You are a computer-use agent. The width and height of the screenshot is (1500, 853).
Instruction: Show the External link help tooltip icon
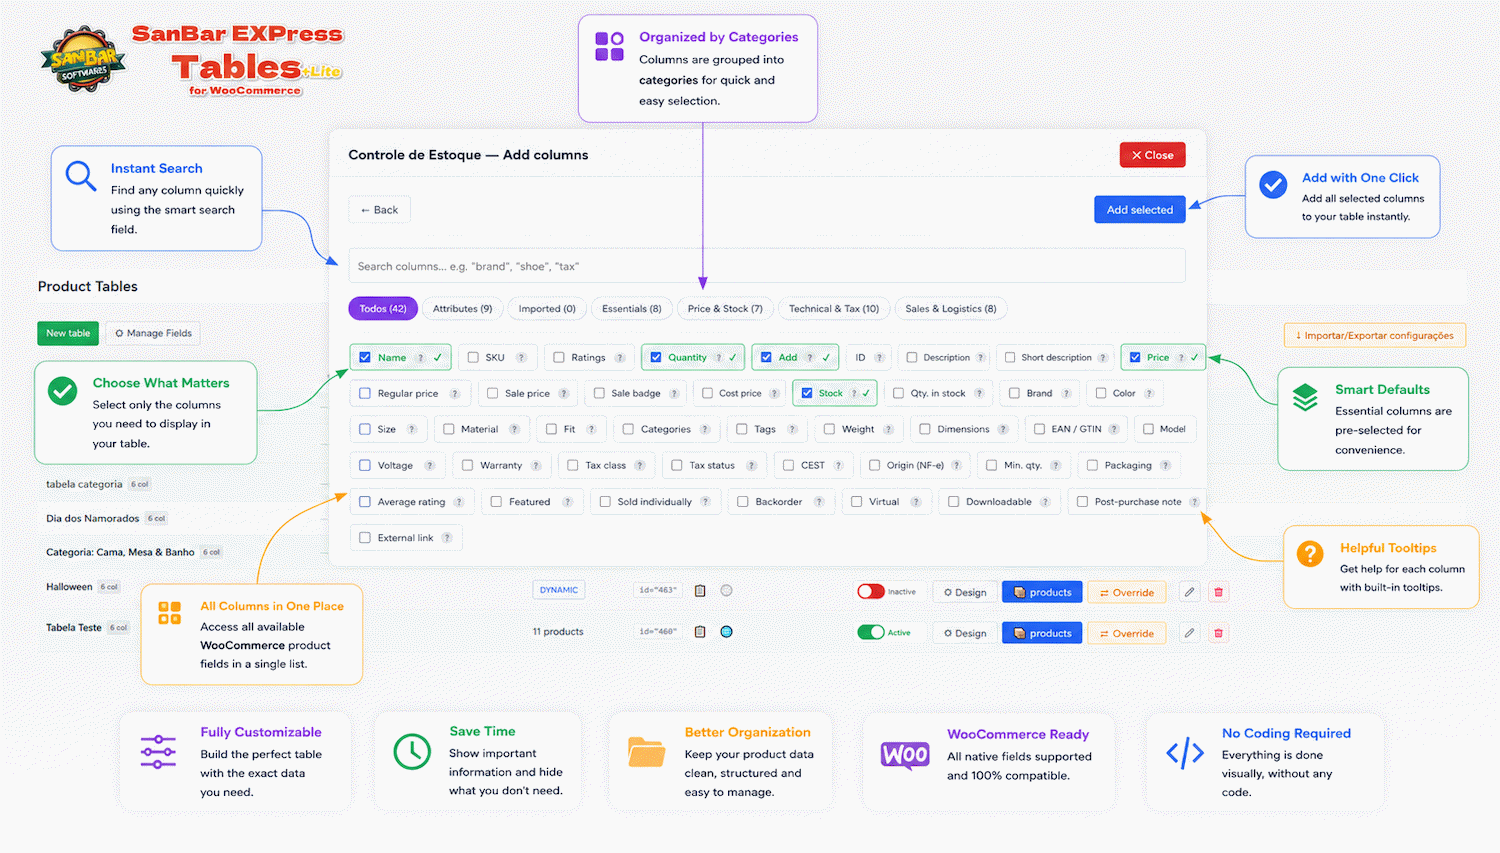coord(447,538)
